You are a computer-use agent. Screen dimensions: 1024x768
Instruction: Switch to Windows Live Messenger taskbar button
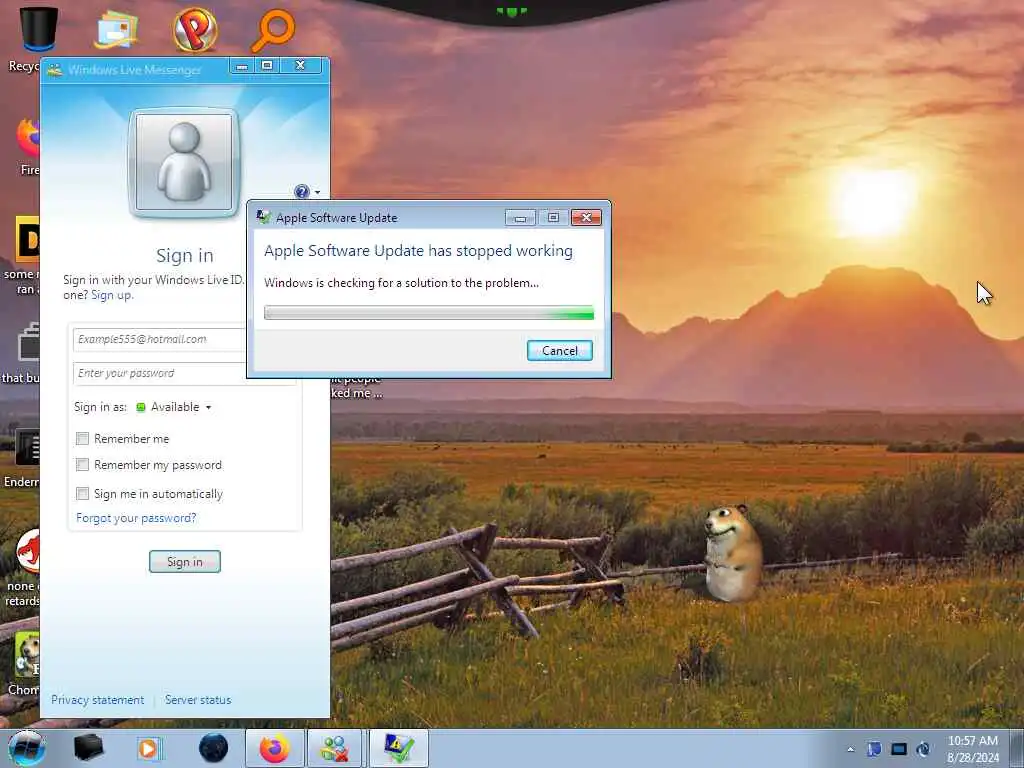tap(334, 748)
